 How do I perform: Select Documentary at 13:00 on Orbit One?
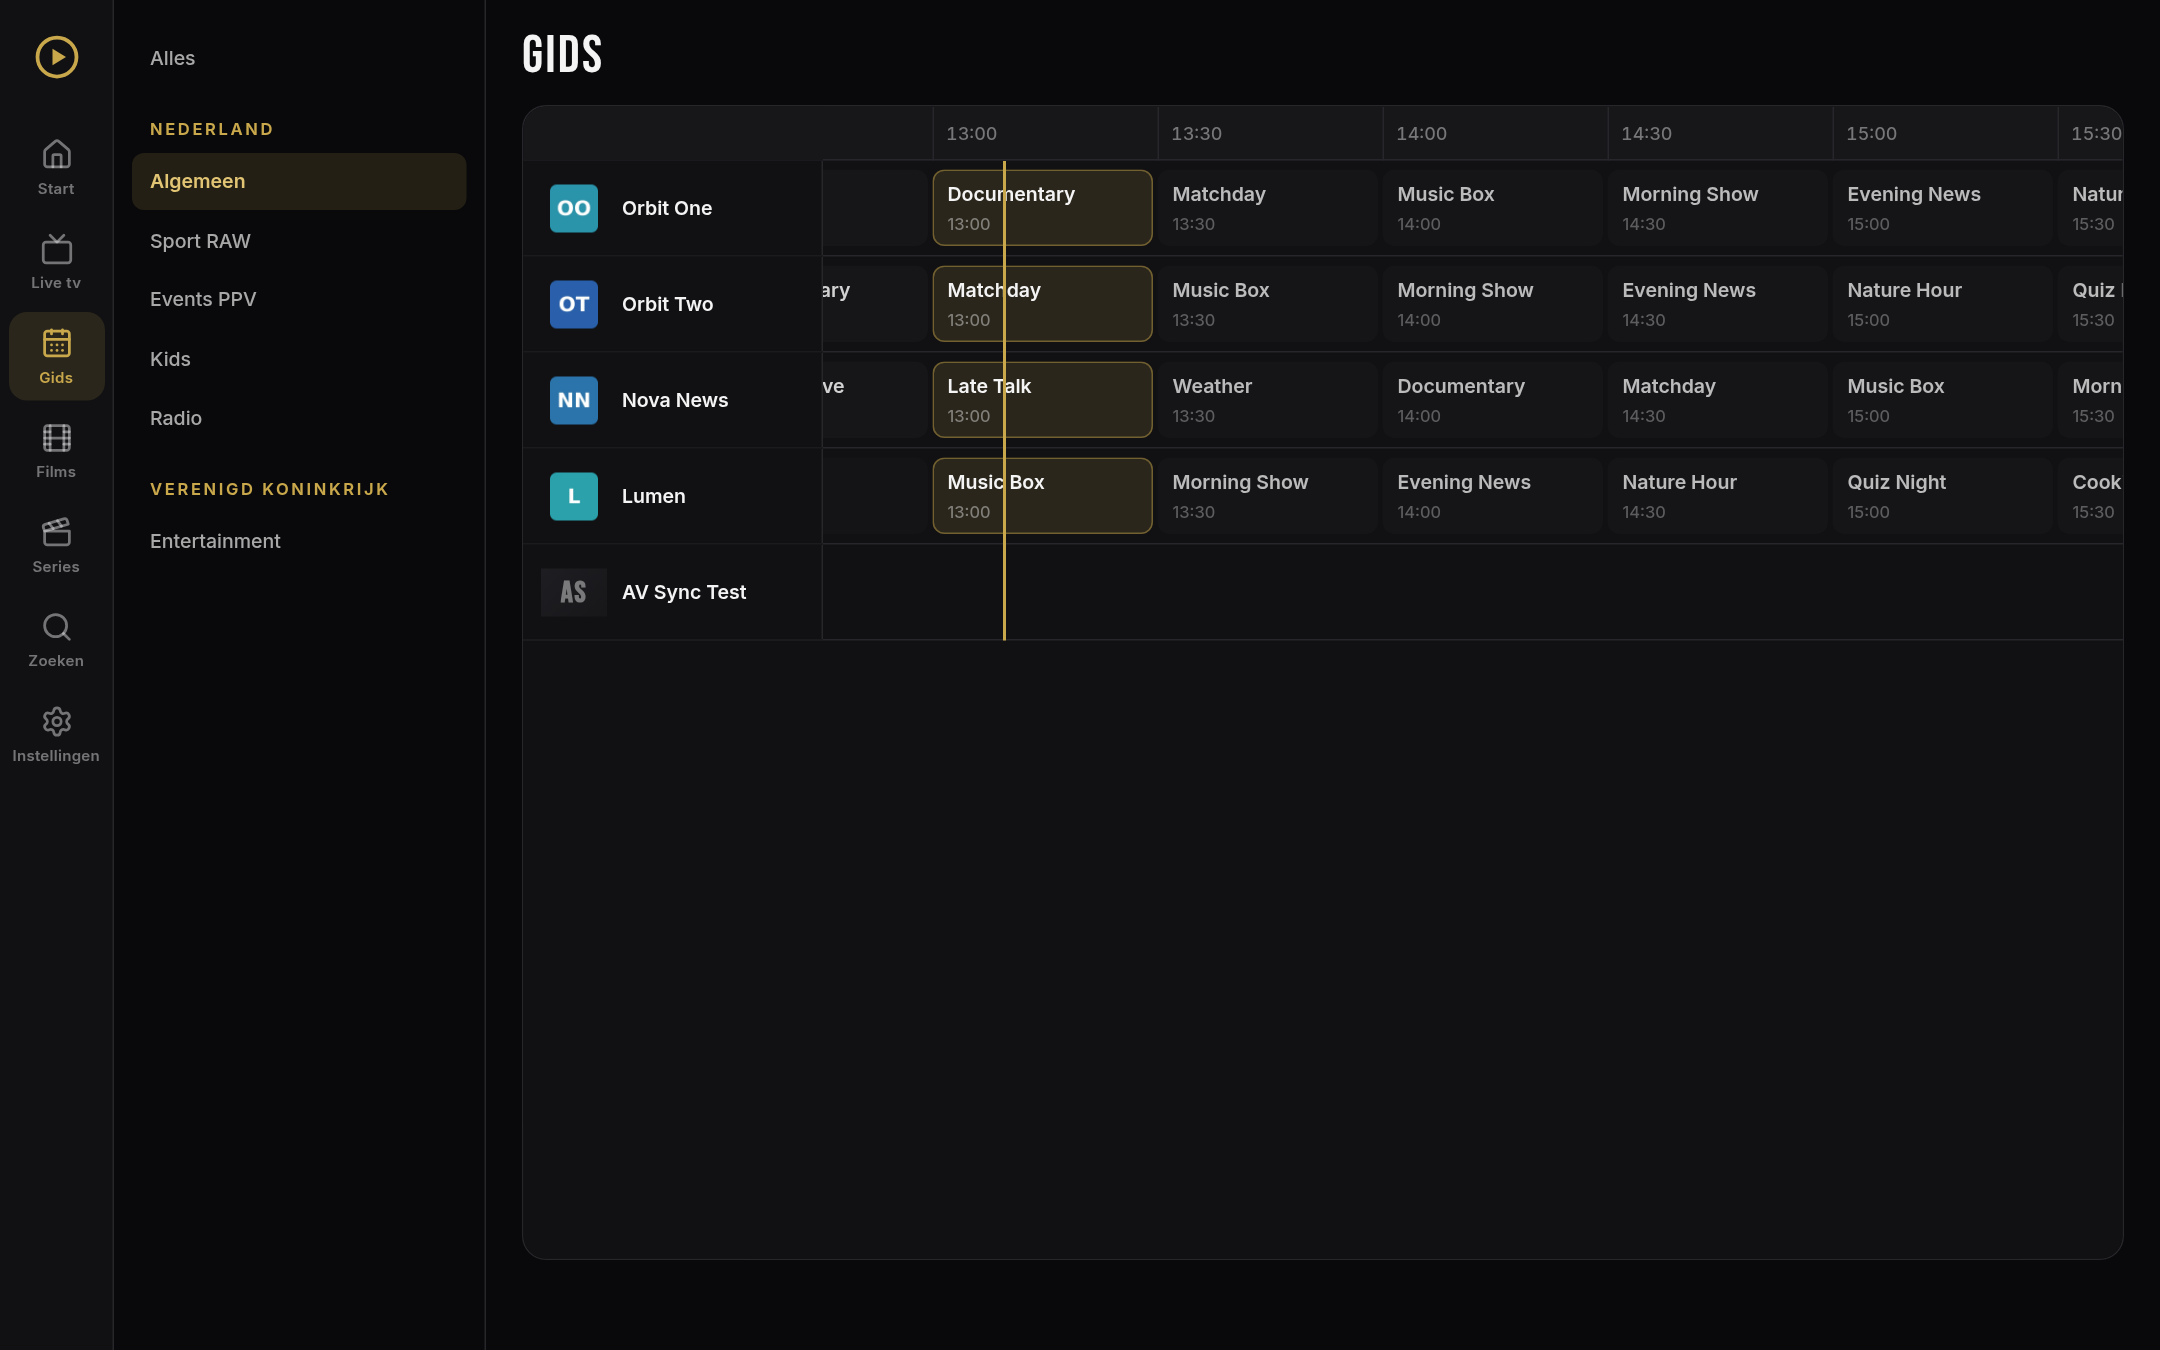click(1042, 208)
